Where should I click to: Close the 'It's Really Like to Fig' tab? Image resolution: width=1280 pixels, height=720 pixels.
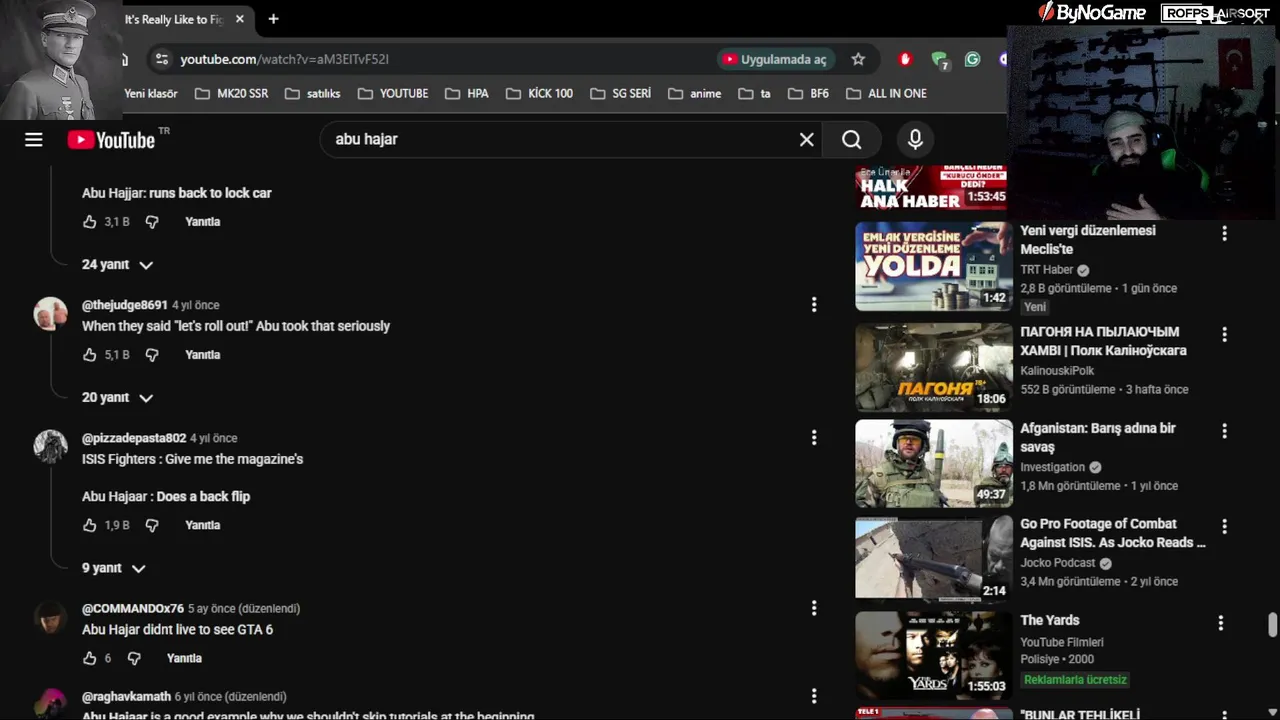click(240, 19)
